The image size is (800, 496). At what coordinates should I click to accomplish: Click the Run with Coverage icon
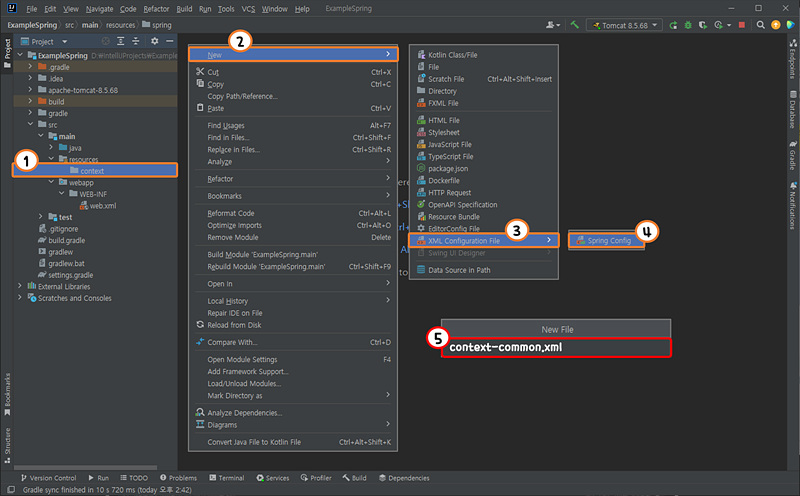(x=703, y=25)
